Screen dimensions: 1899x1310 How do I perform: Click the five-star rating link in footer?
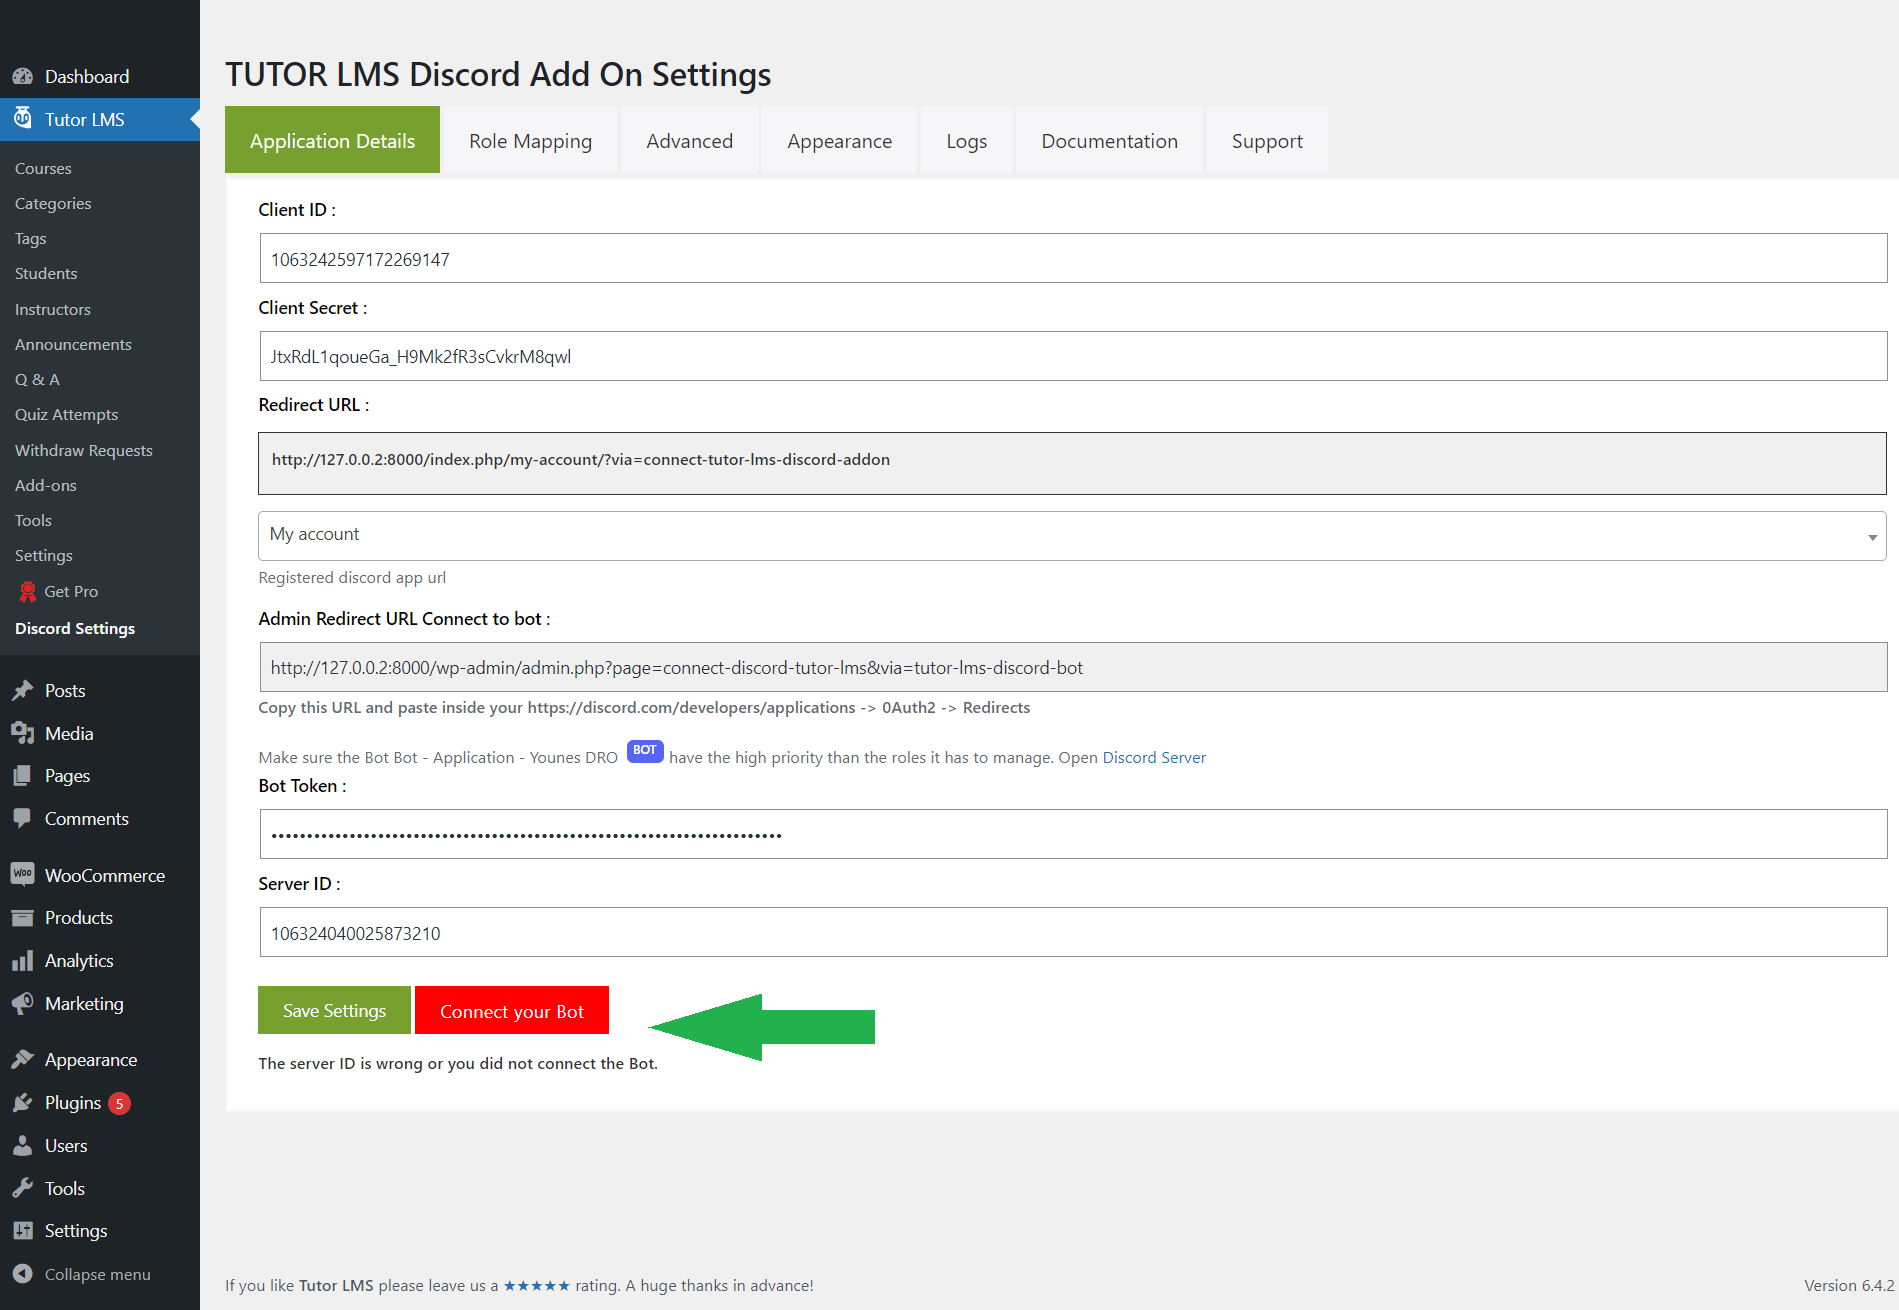pos(536,1286)
